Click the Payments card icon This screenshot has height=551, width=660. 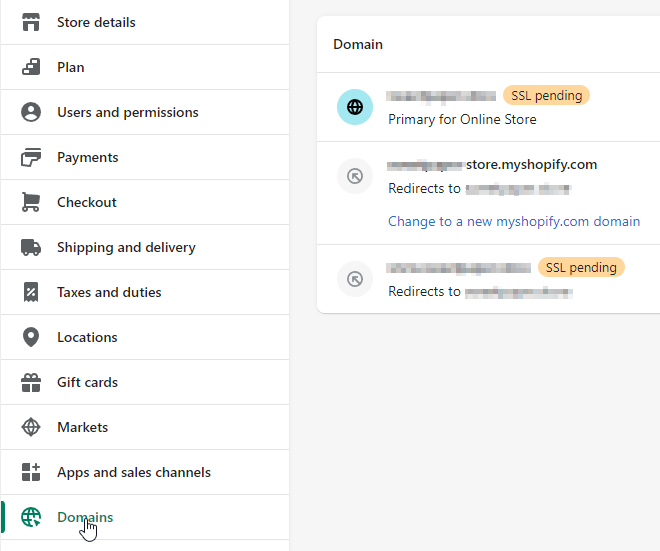coord(31,157)
